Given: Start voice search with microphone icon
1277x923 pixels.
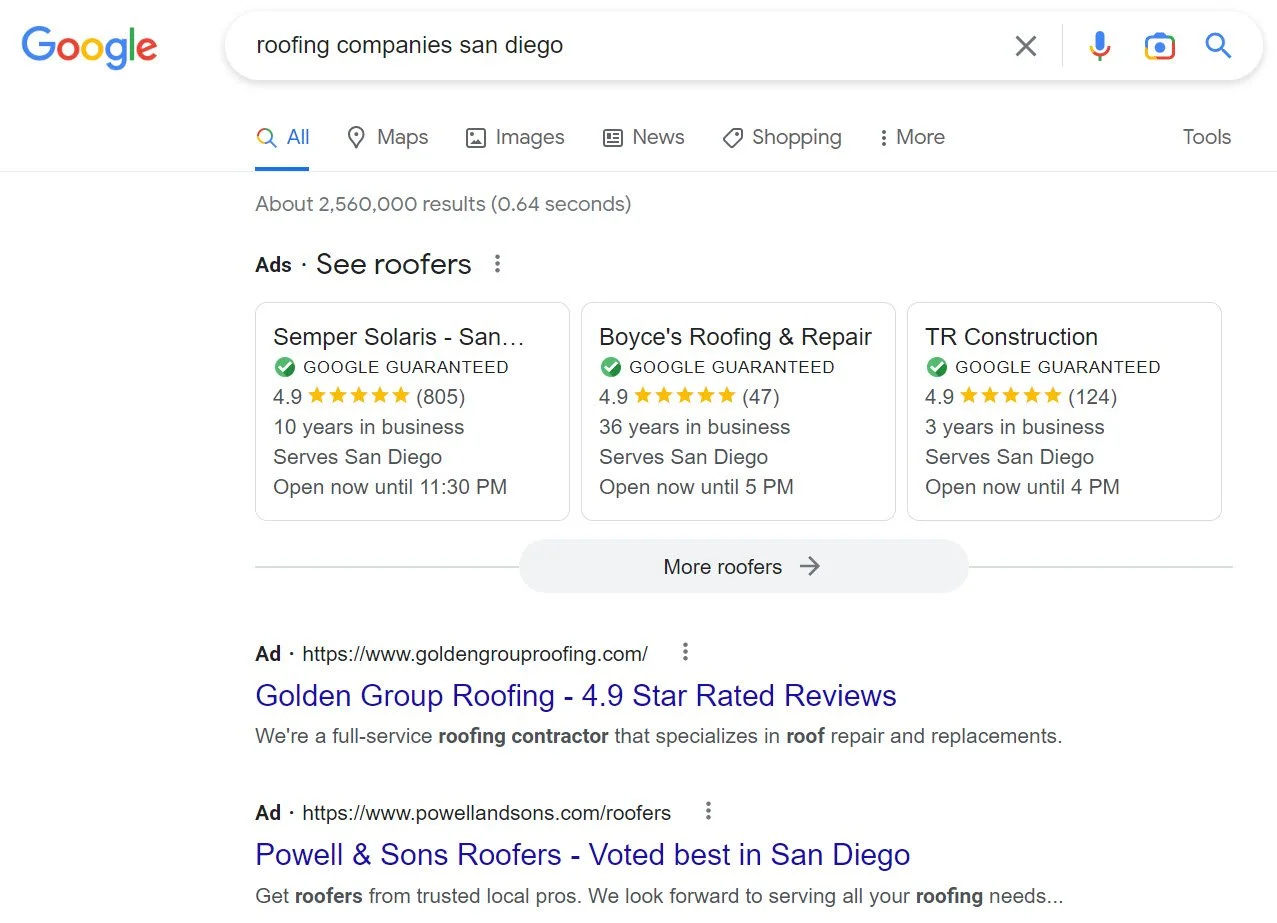Looking at the screenshot, I should coord(1099,46).
